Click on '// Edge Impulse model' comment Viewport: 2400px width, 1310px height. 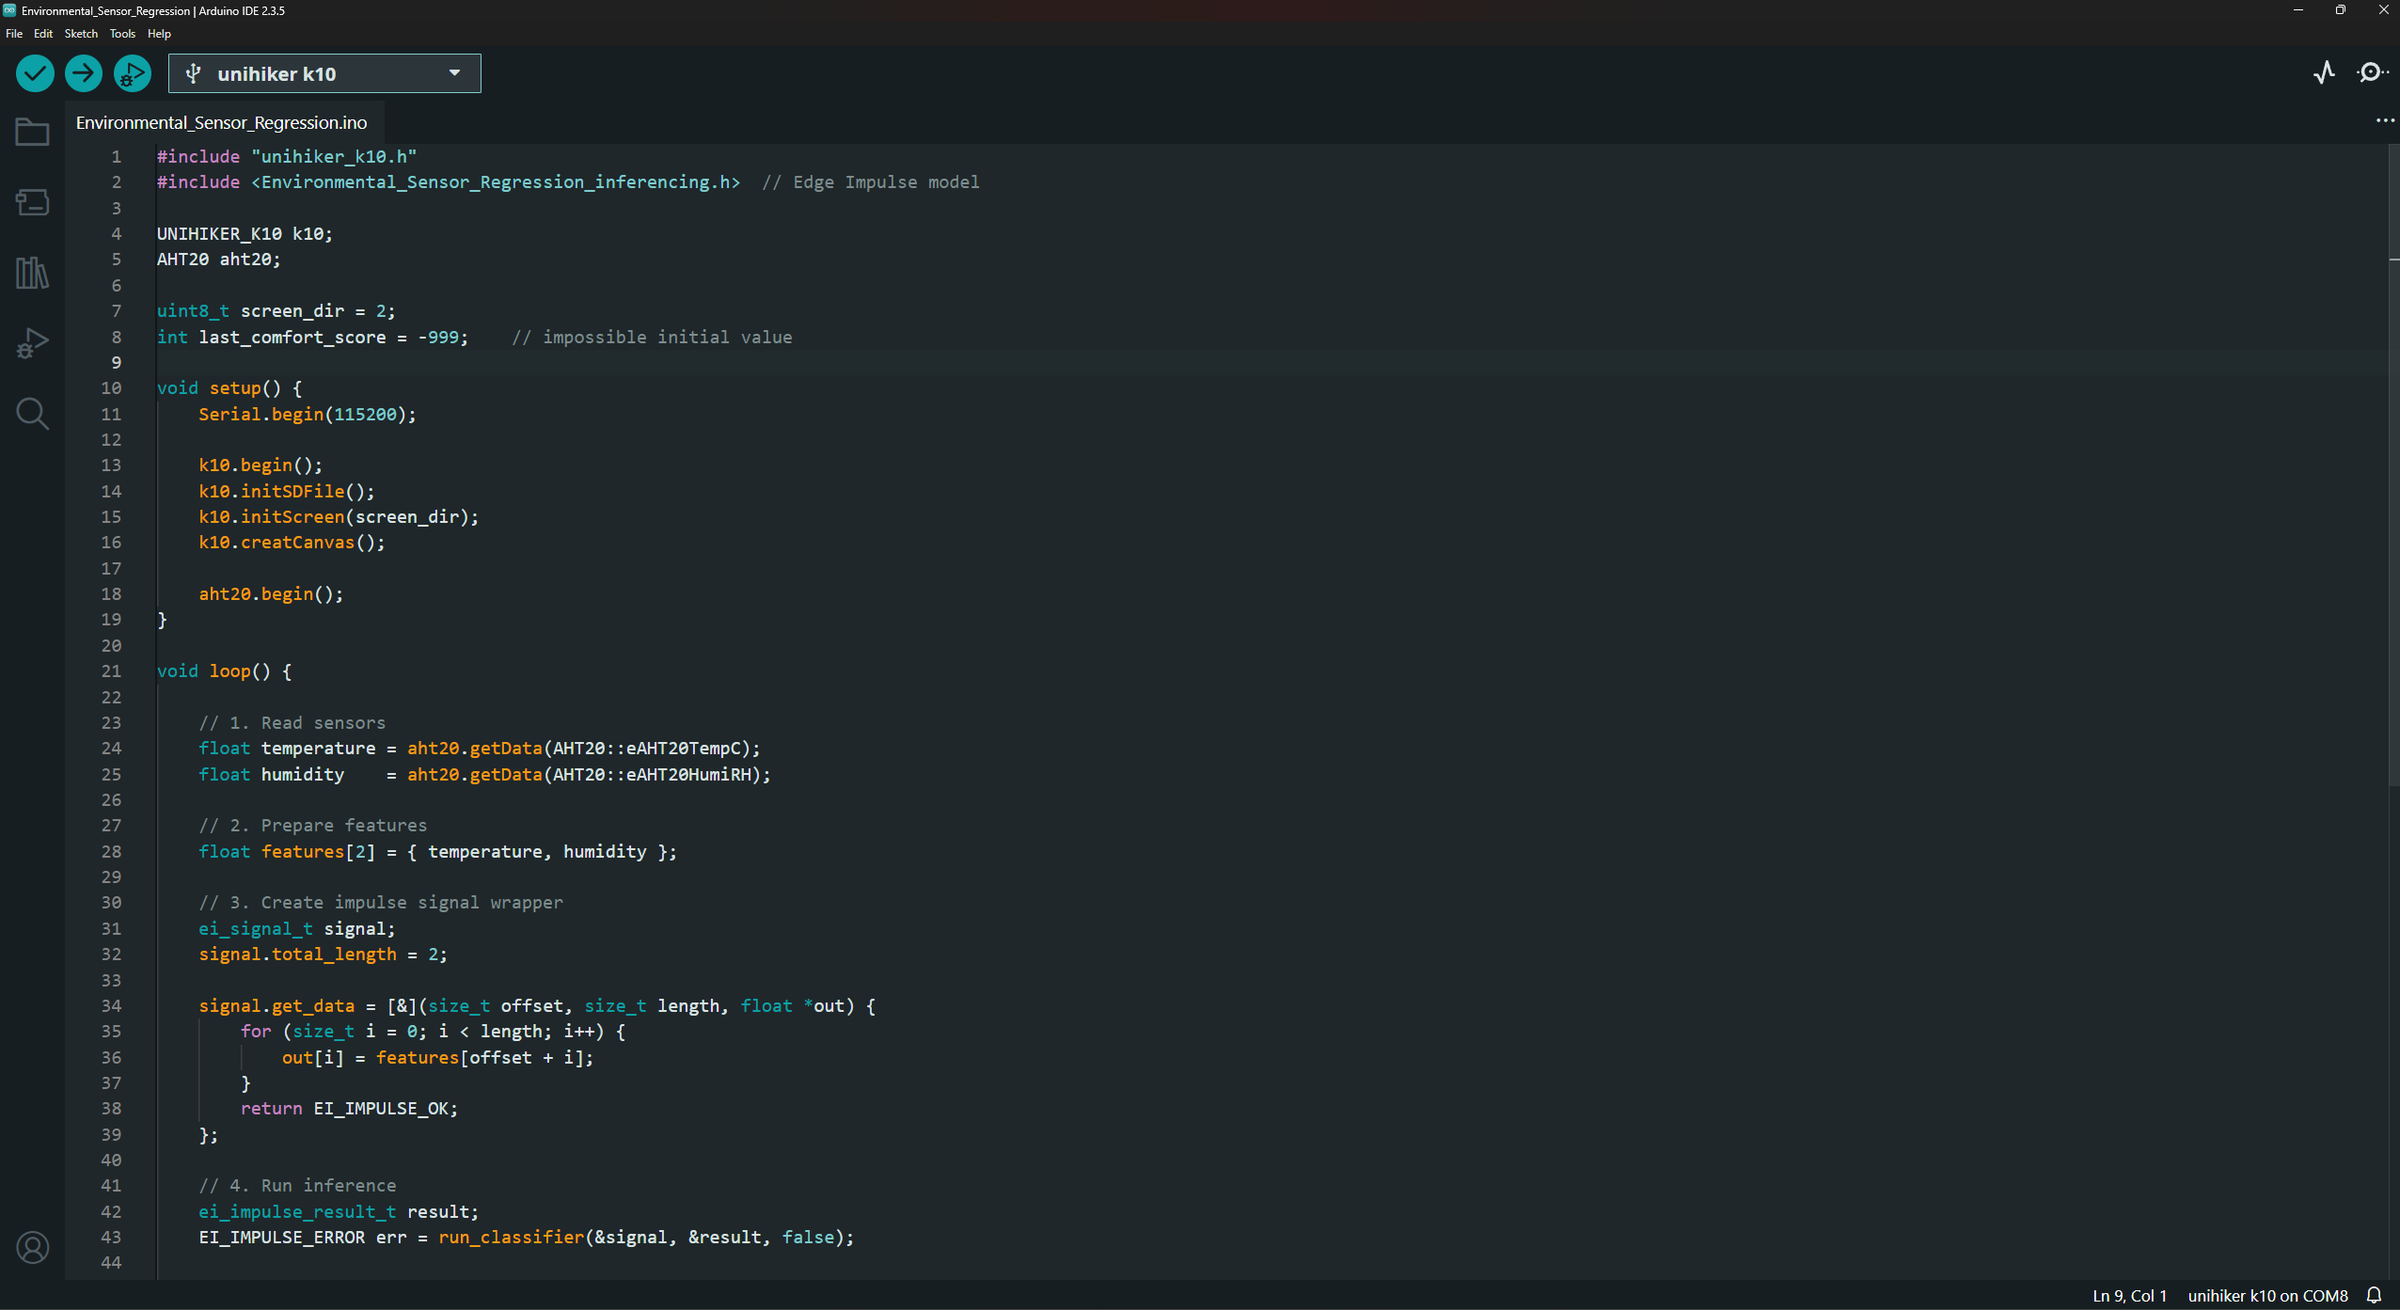point(870,182)
